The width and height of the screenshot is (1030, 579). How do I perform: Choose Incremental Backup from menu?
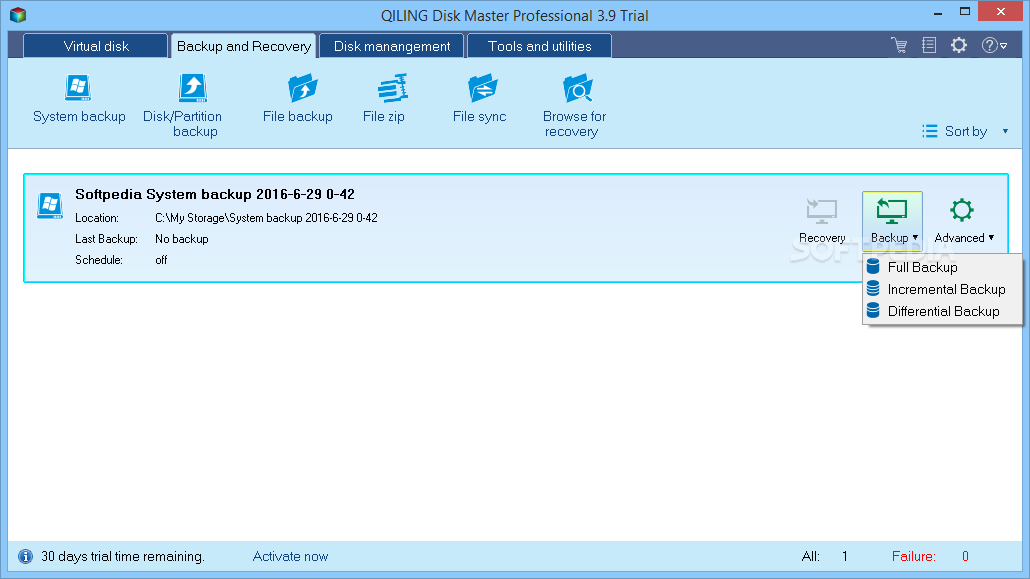click(943, 289)
